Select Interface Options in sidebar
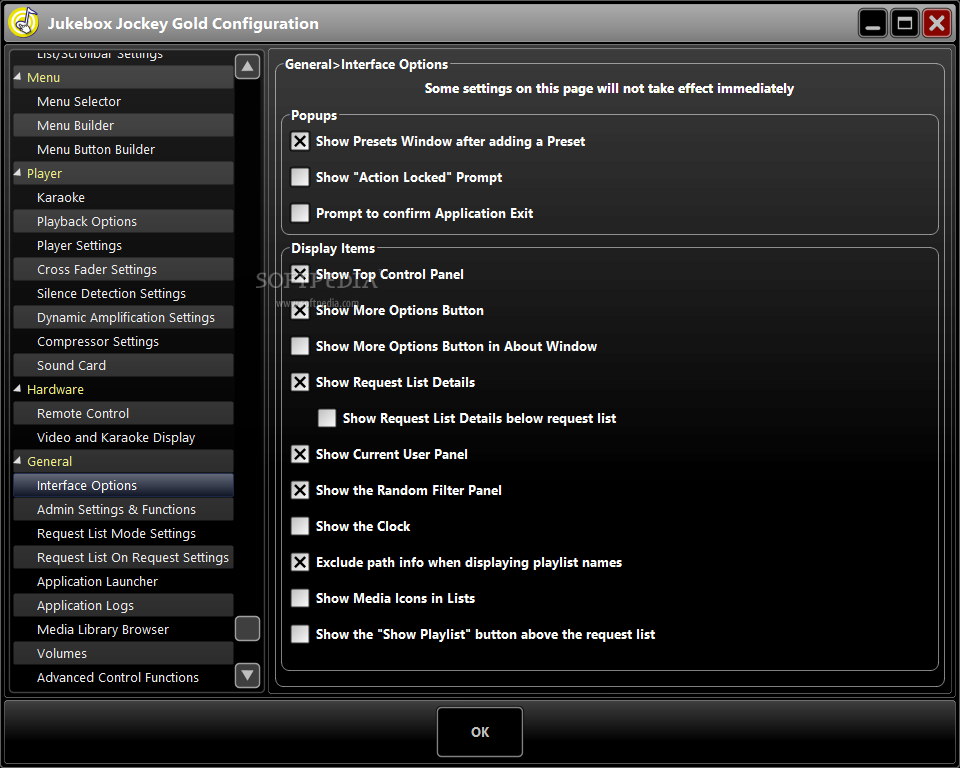This screenshot has width=960, height=768. (x=123, y=485)
